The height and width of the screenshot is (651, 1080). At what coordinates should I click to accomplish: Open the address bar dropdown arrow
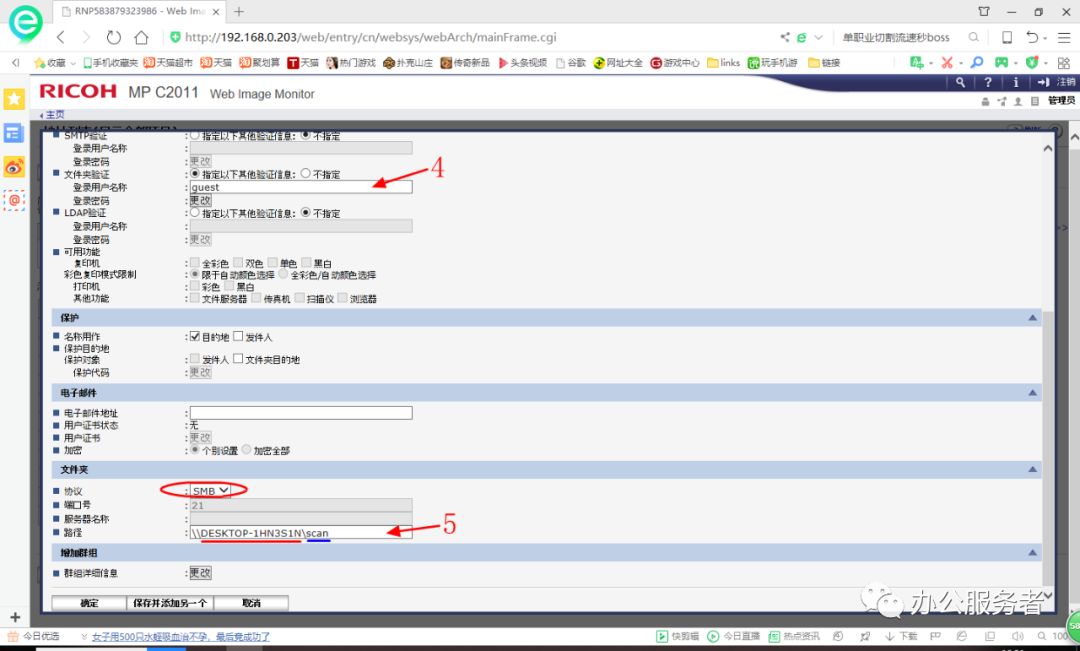tap(818, 37)
